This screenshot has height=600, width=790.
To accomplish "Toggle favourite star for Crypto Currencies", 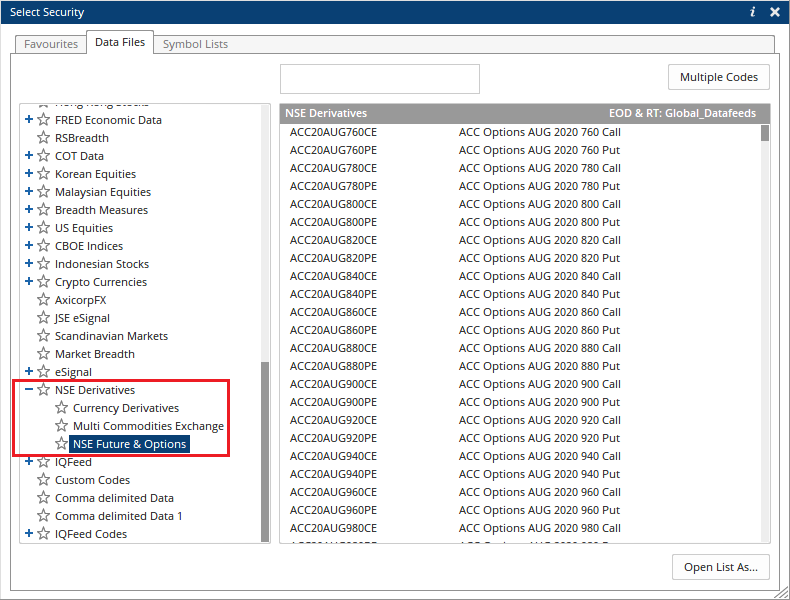I will point(44,282).
